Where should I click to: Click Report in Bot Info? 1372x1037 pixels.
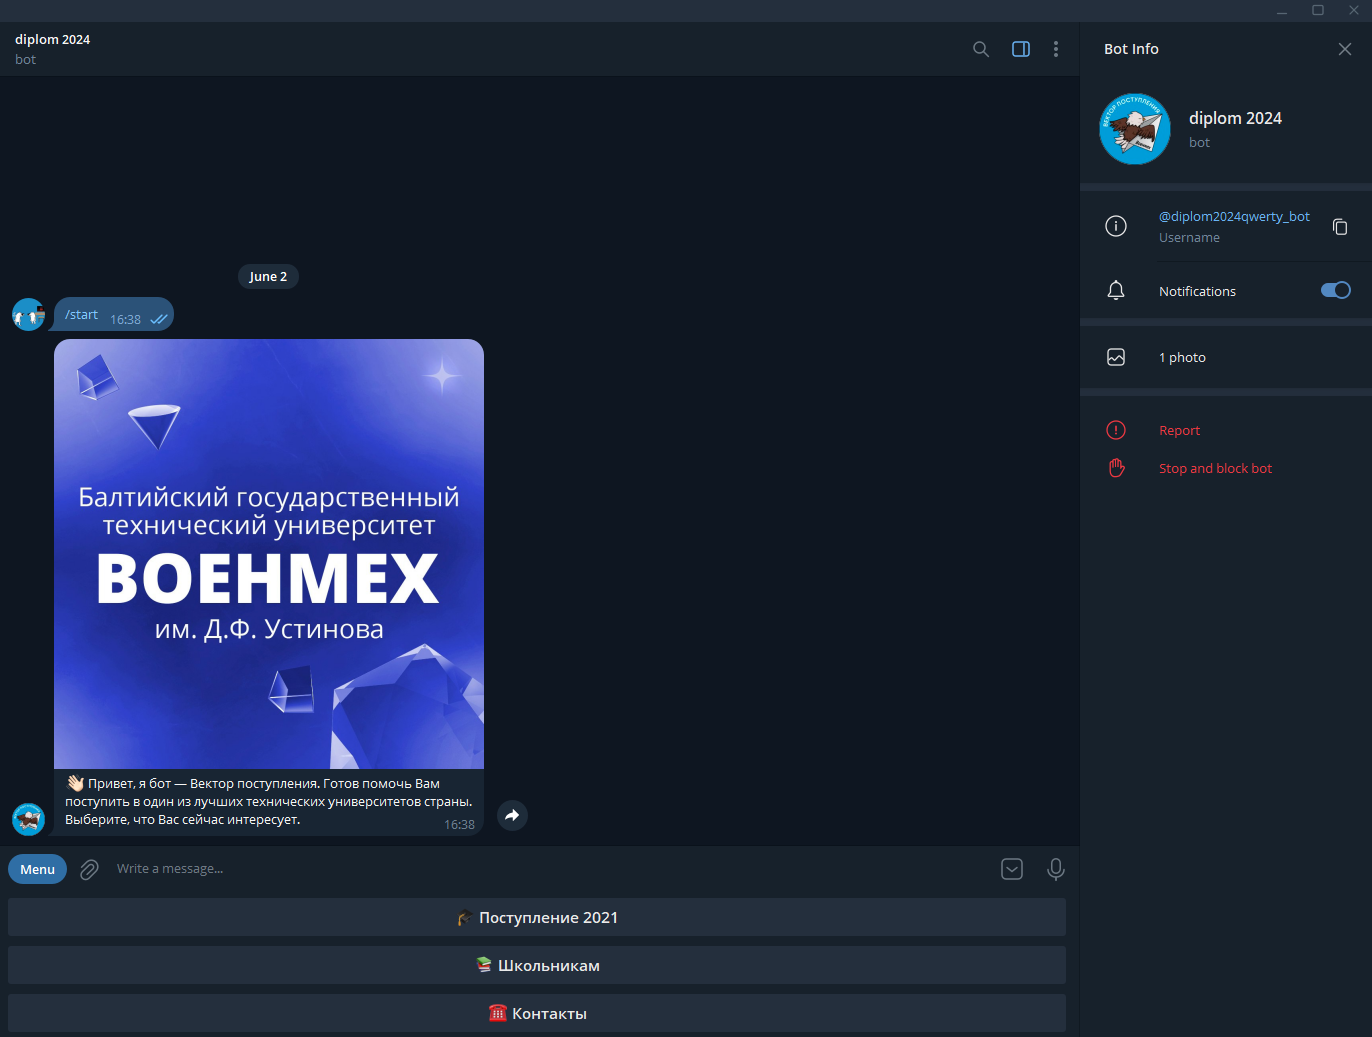pyautogui.click(x=1179, y=430)
